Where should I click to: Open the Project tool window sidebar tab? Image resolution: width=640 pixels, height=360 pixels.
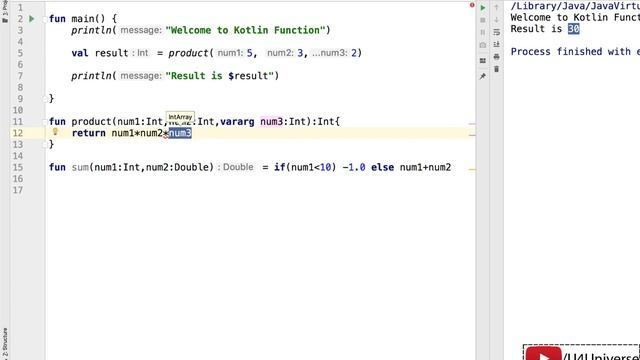coord(4,11)
